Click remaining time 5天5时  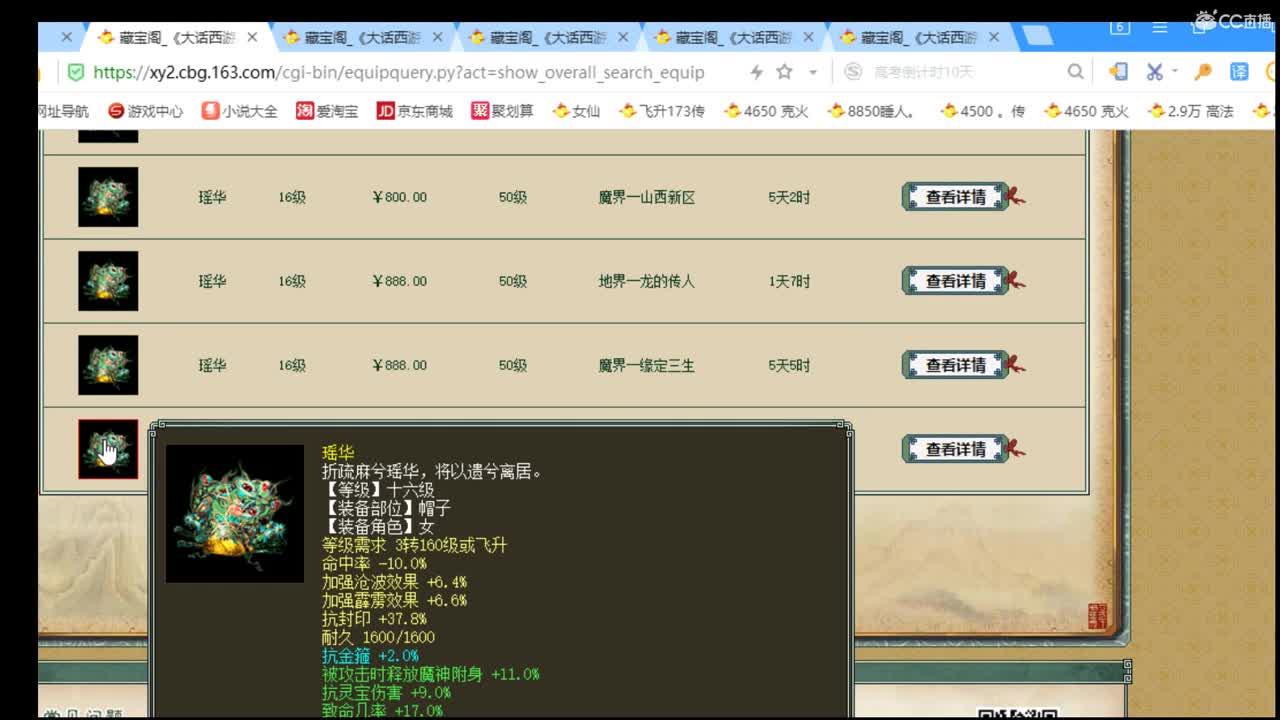click(789, 365)
